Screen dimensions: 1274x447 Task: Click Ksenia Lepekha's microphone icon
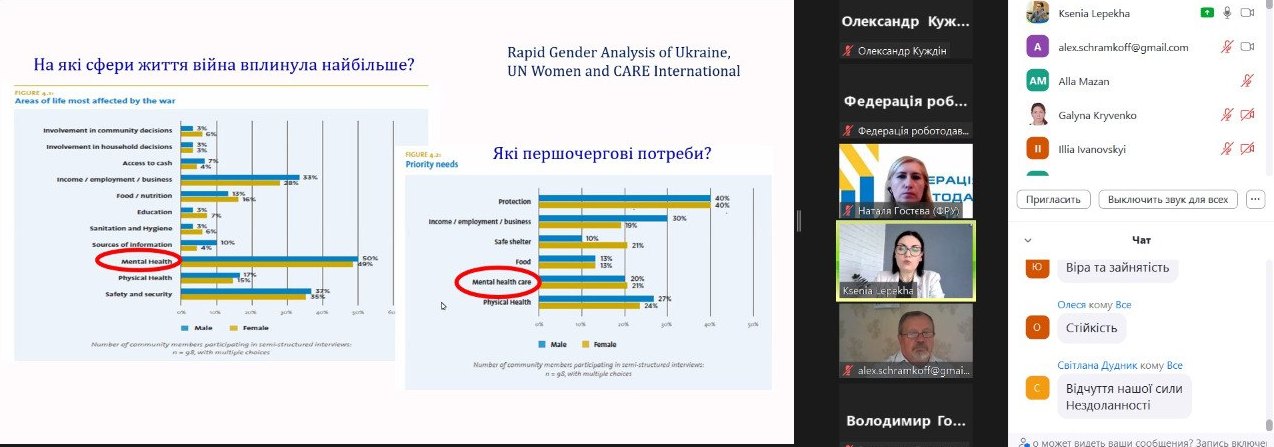tap(1227, 13)
